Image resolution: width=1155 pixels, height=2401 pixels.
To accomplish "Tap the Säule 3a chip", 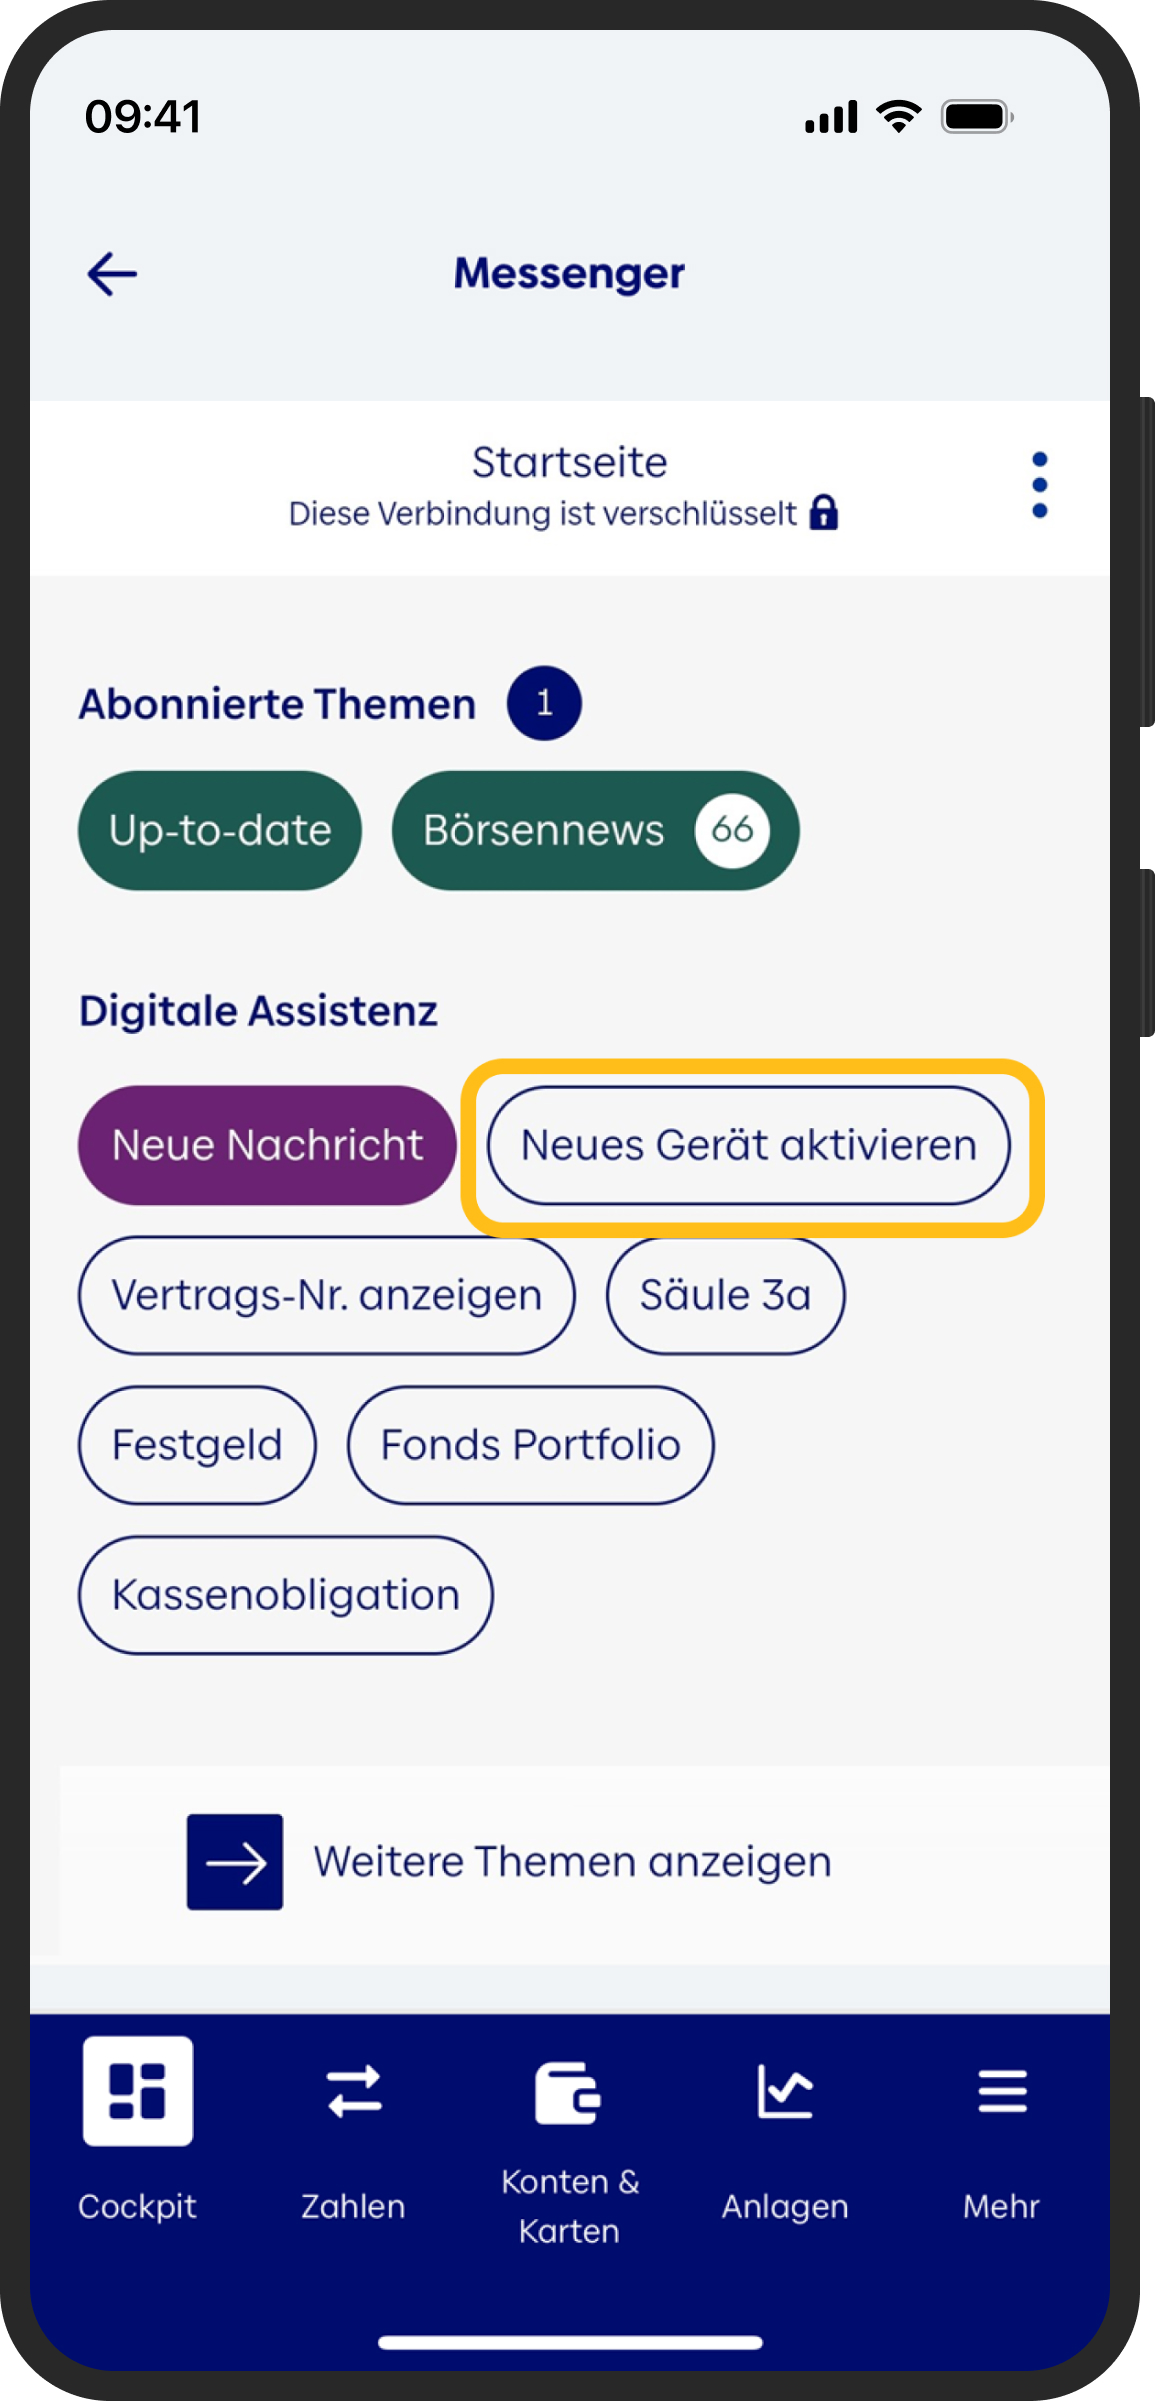I will click(x=725, y=1295).
